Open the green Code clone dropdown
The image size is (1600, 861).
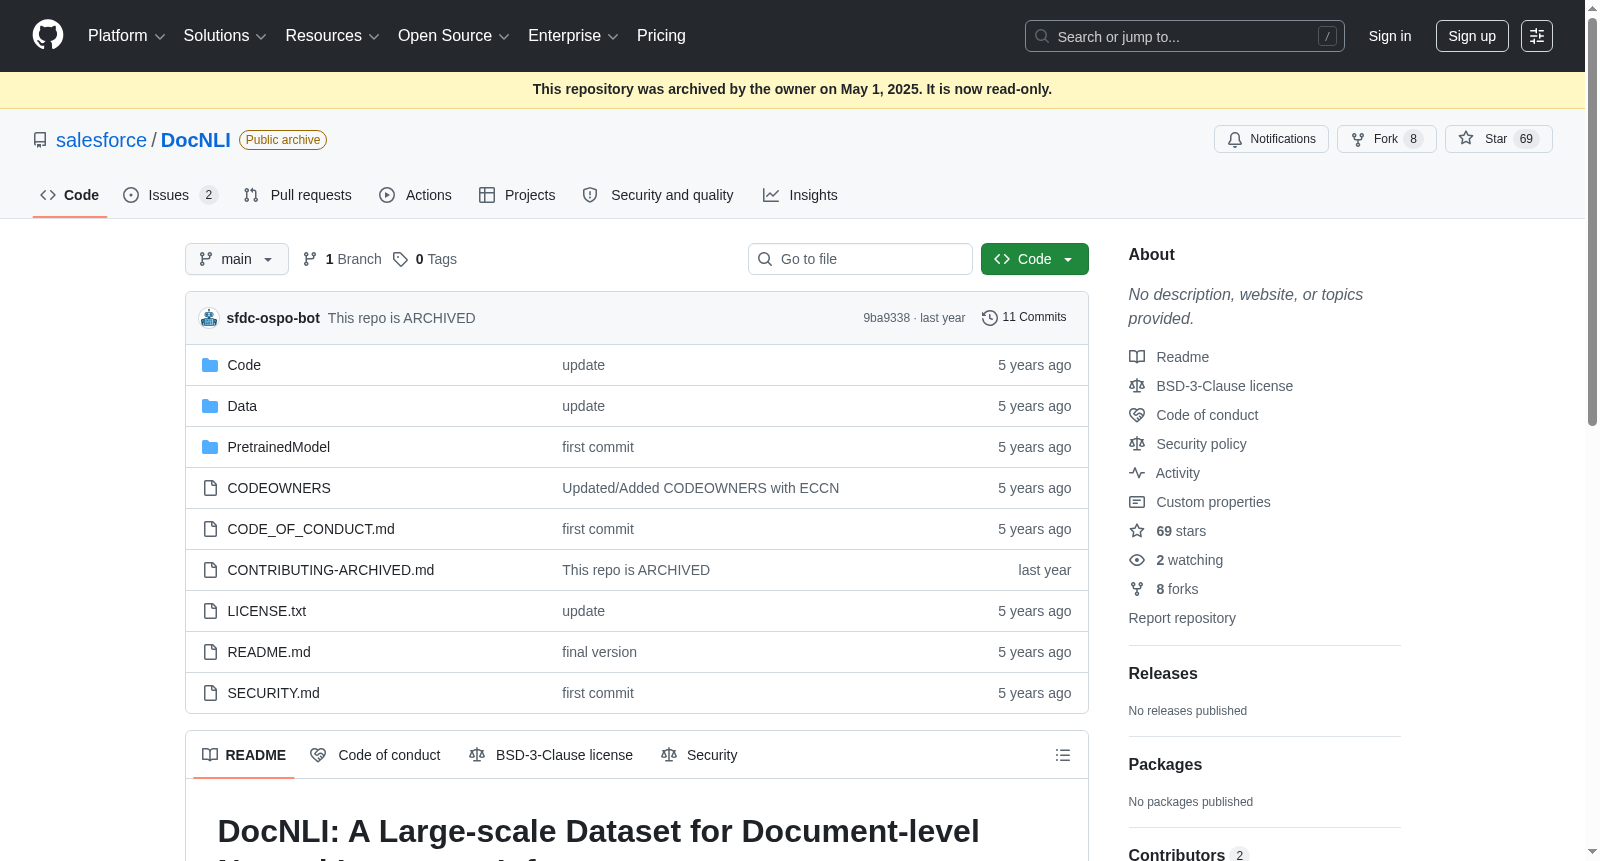[1035, 259]
